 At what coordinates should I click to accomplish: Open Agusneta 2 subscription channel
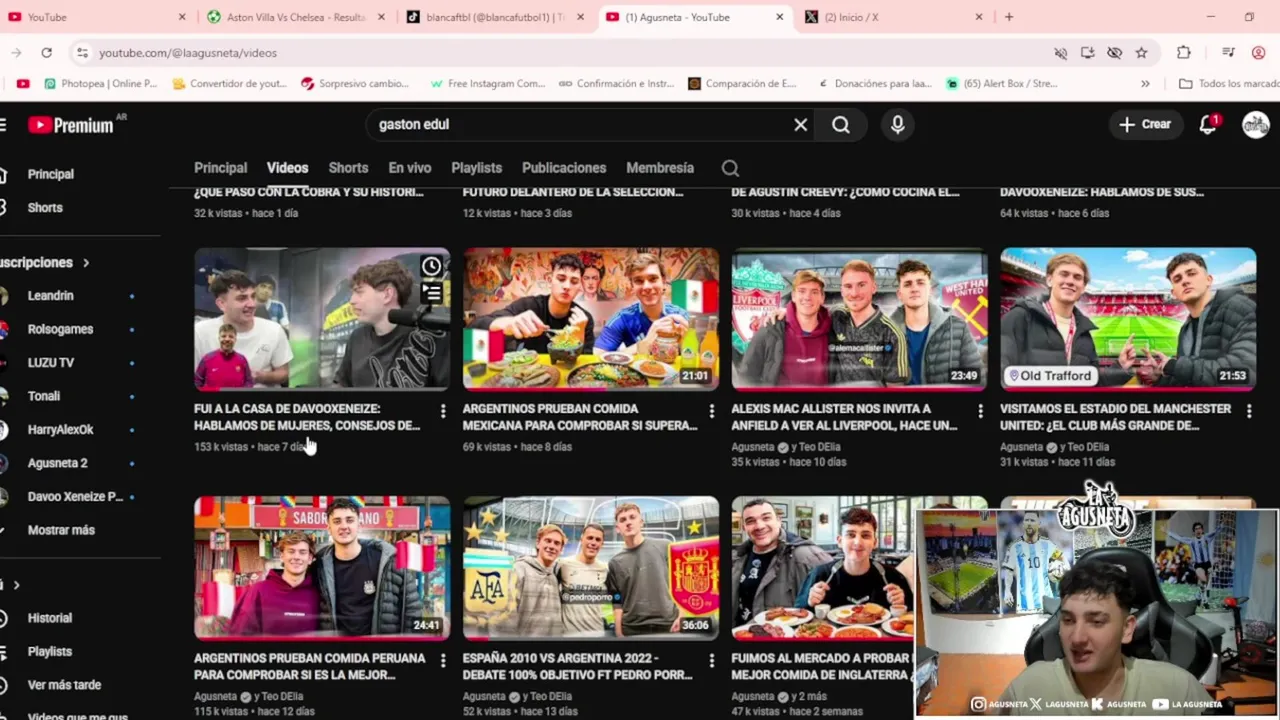click(58, 463)
